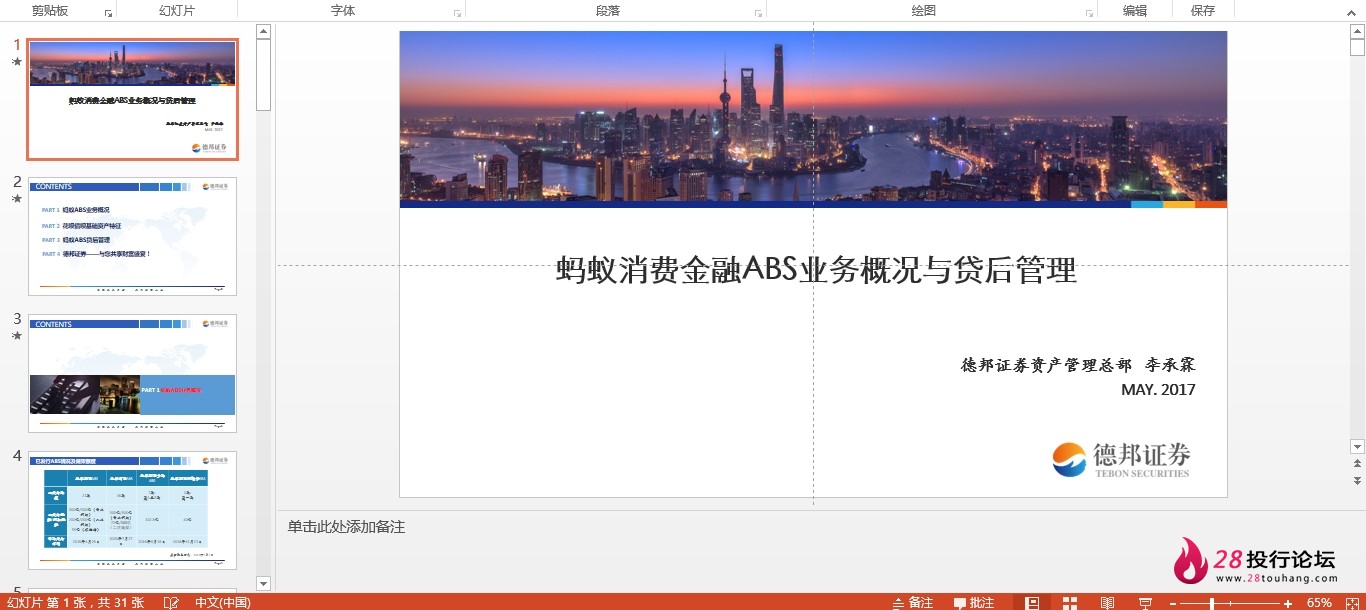The height and width of the screenshot is (610, 1366).
Task: Click the notes field '单击此处添加备注'
Action: tap(346, 527)
